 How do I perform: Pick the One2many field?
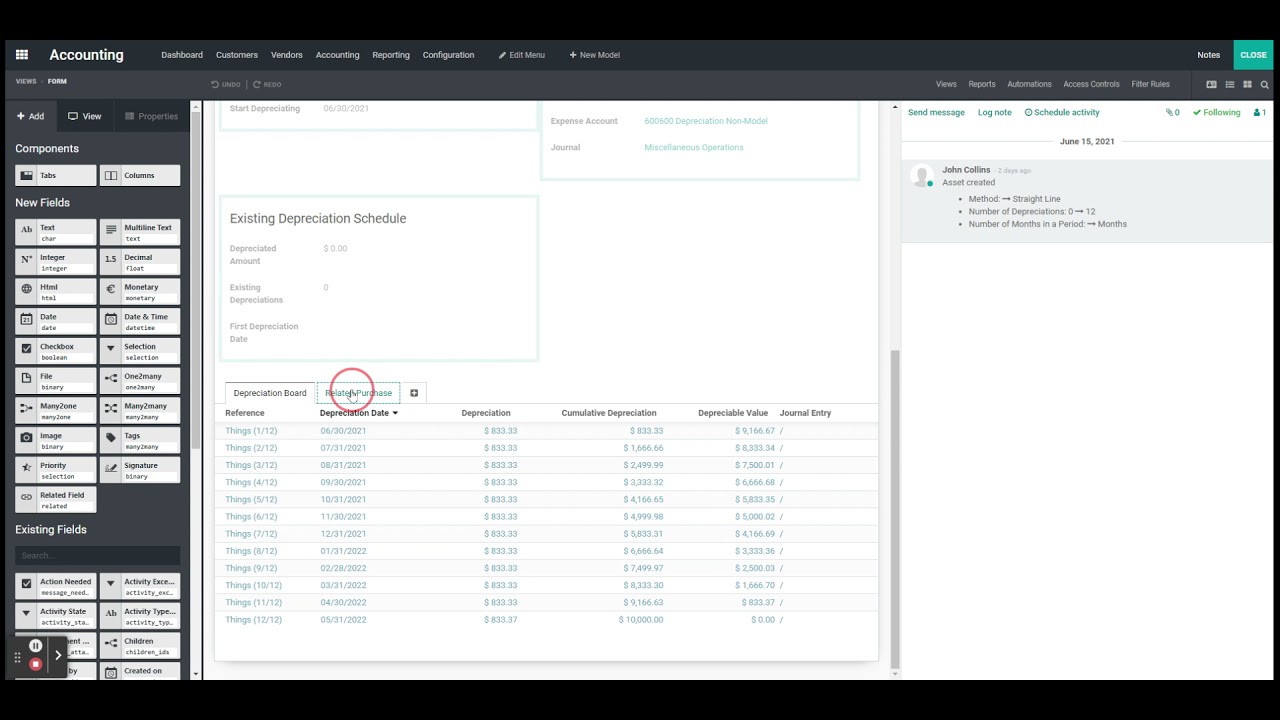pyautogui.click(x=140, y=381)
